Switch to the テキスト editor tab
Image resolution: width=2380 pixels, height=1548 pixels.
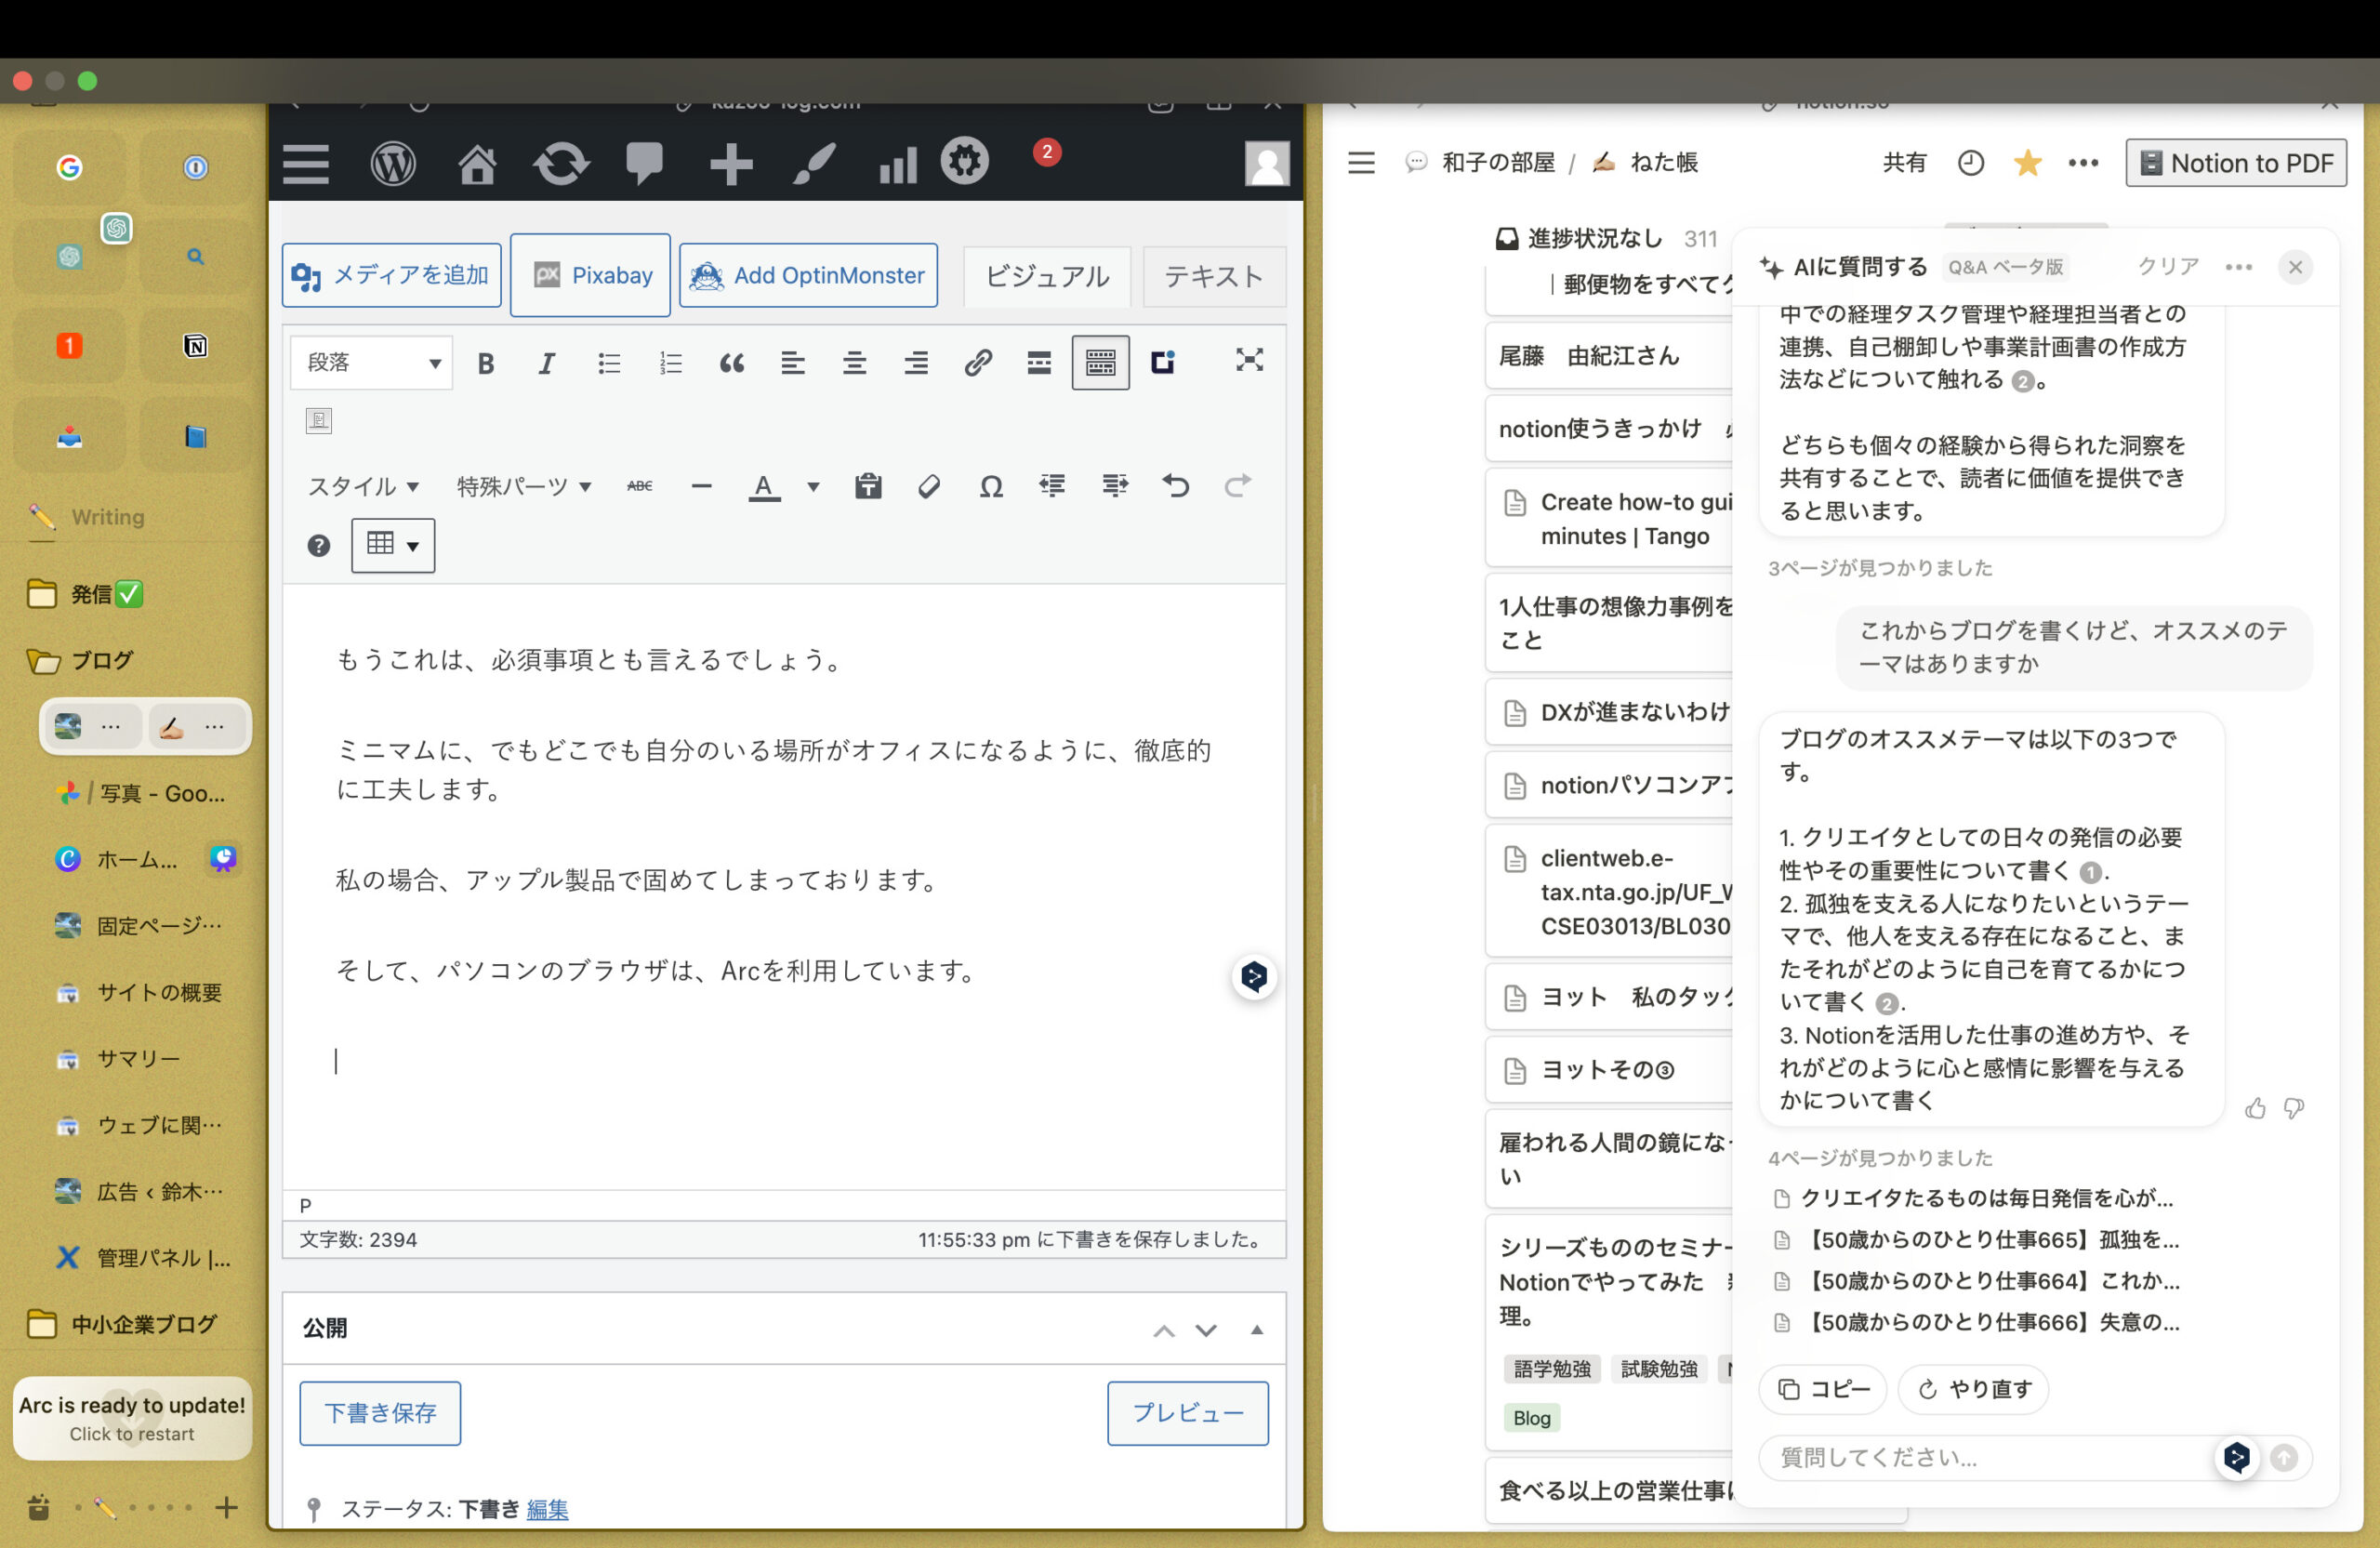[1212, 276]
